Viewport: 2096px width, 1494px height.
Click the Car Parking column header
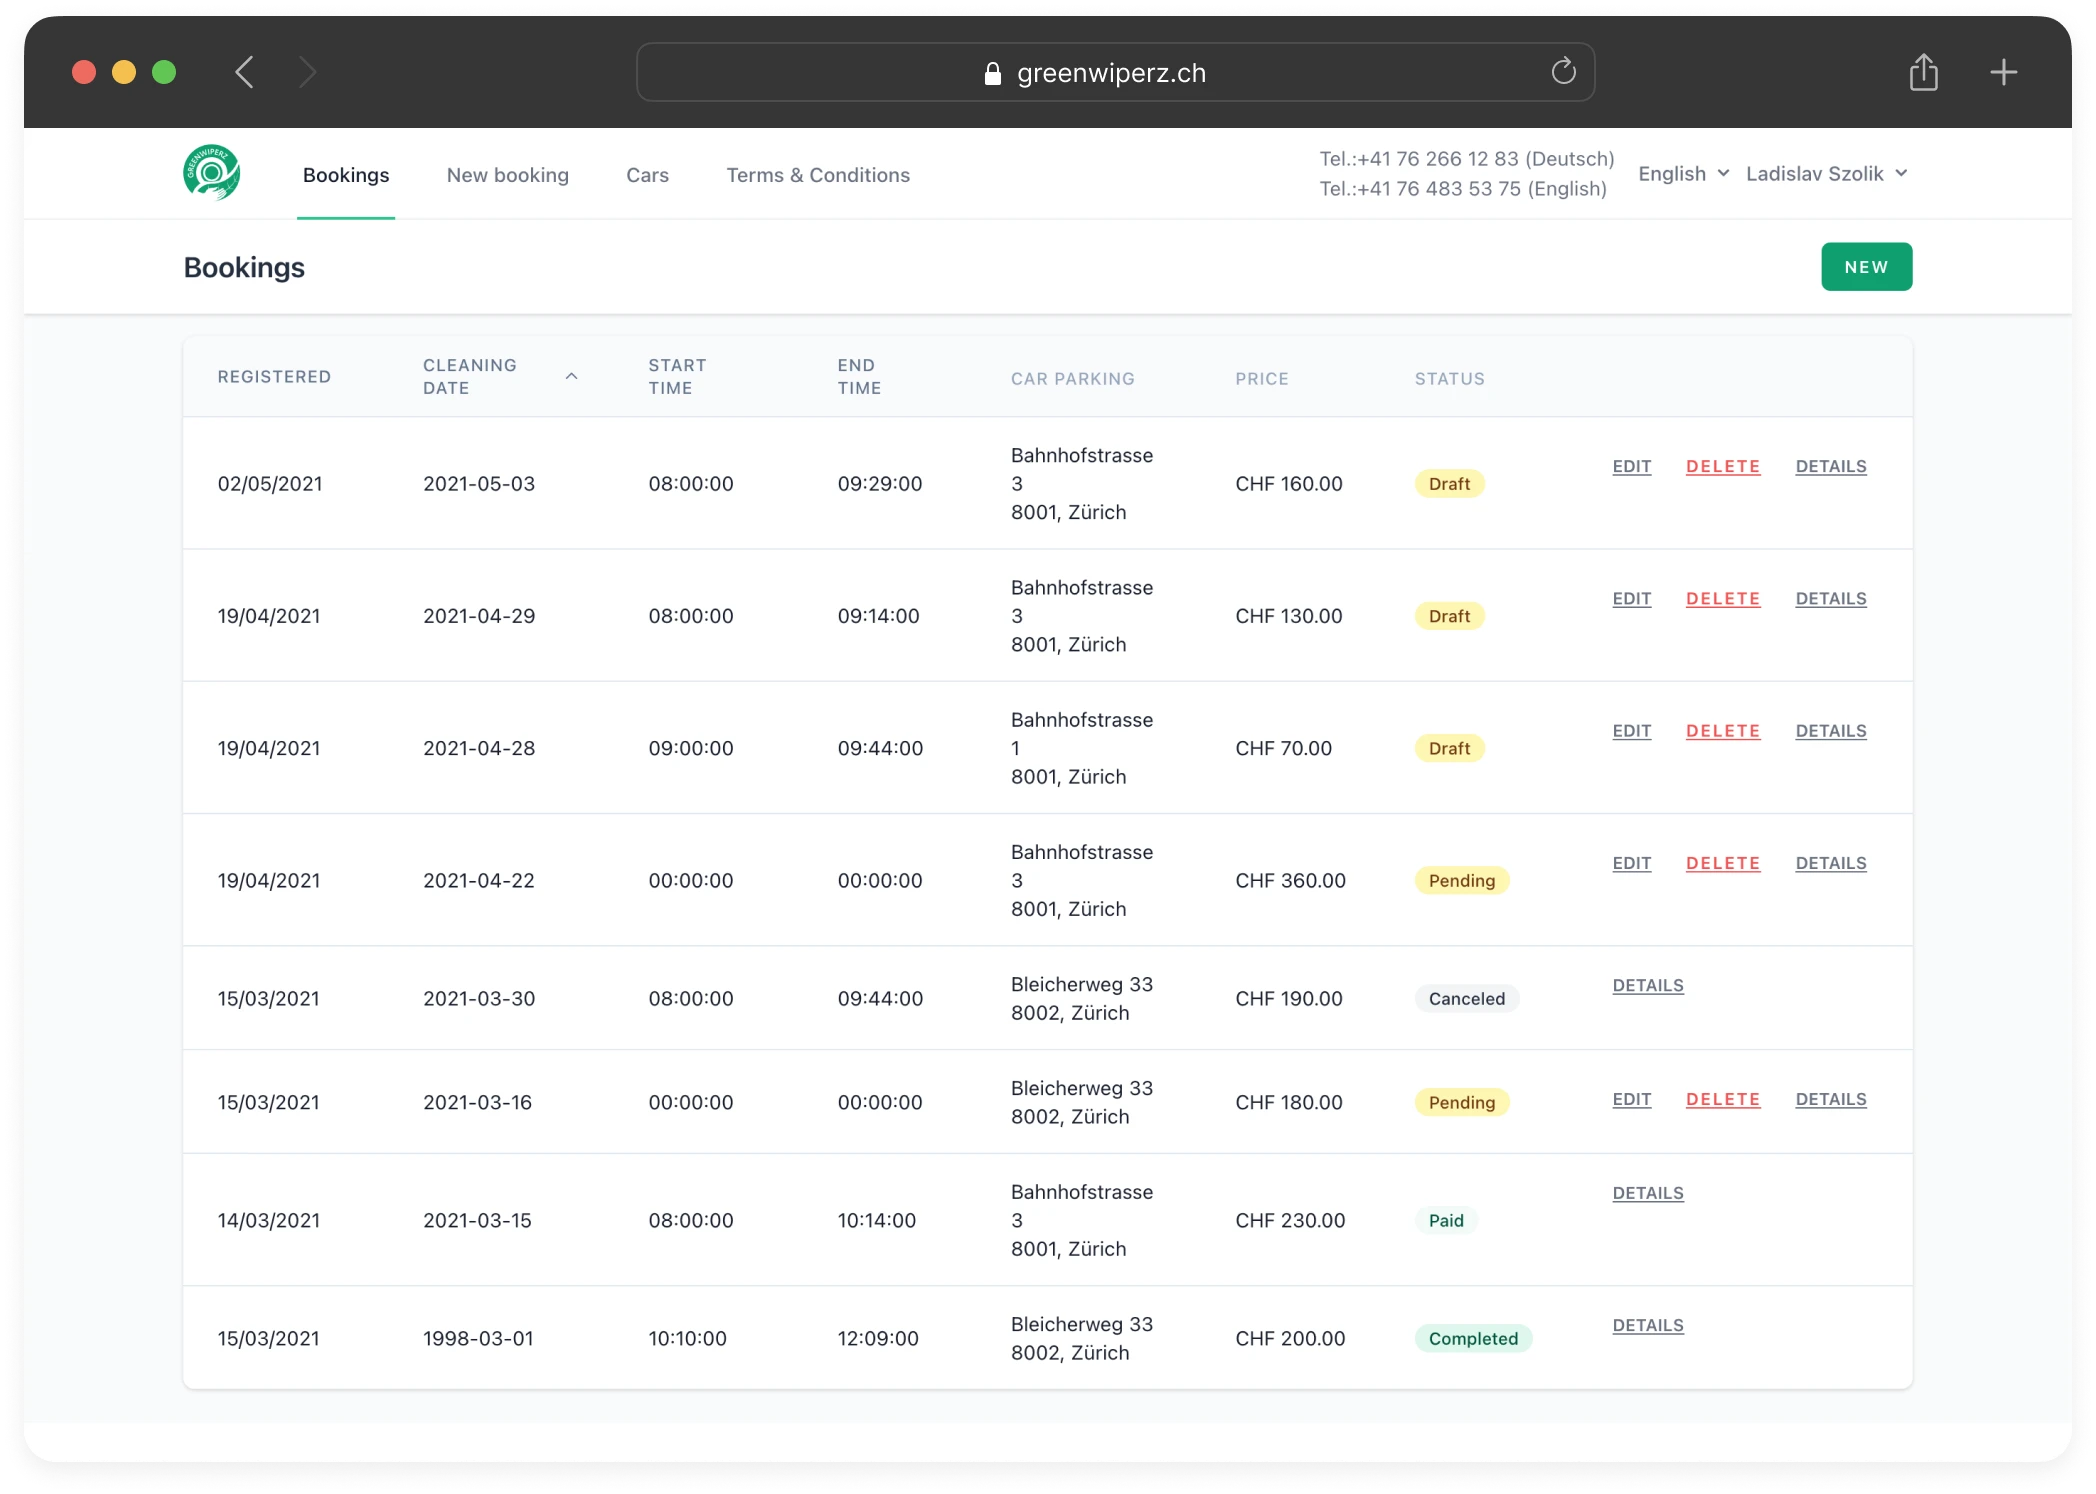(x=1073, y=379)
